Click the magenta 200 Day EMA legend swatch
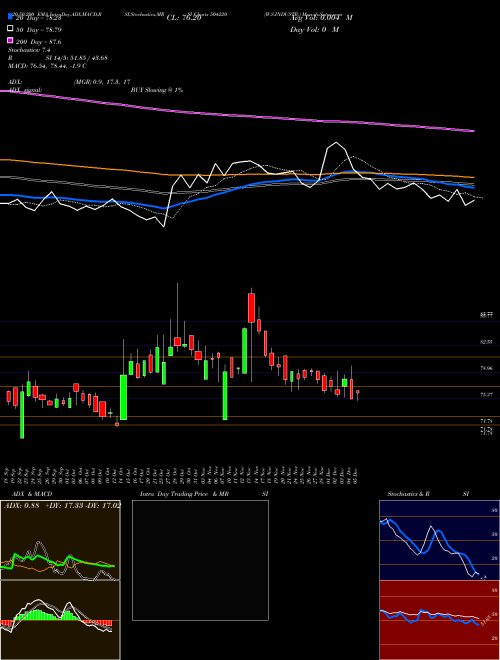Image resolution: width=500 pixels, height=660 pixels. click(10, 40)
